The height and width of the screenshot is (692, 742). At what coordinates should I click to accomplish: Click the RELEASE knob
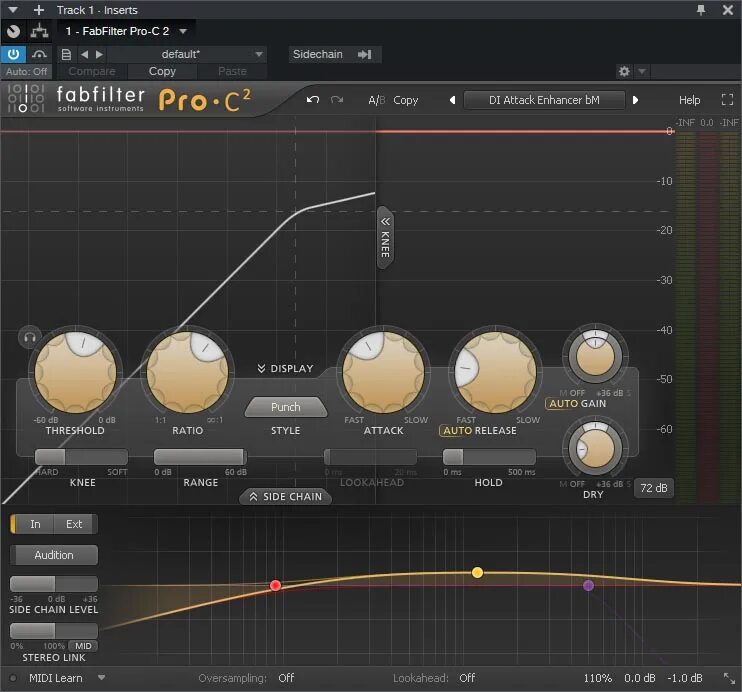tap(495, 372)
